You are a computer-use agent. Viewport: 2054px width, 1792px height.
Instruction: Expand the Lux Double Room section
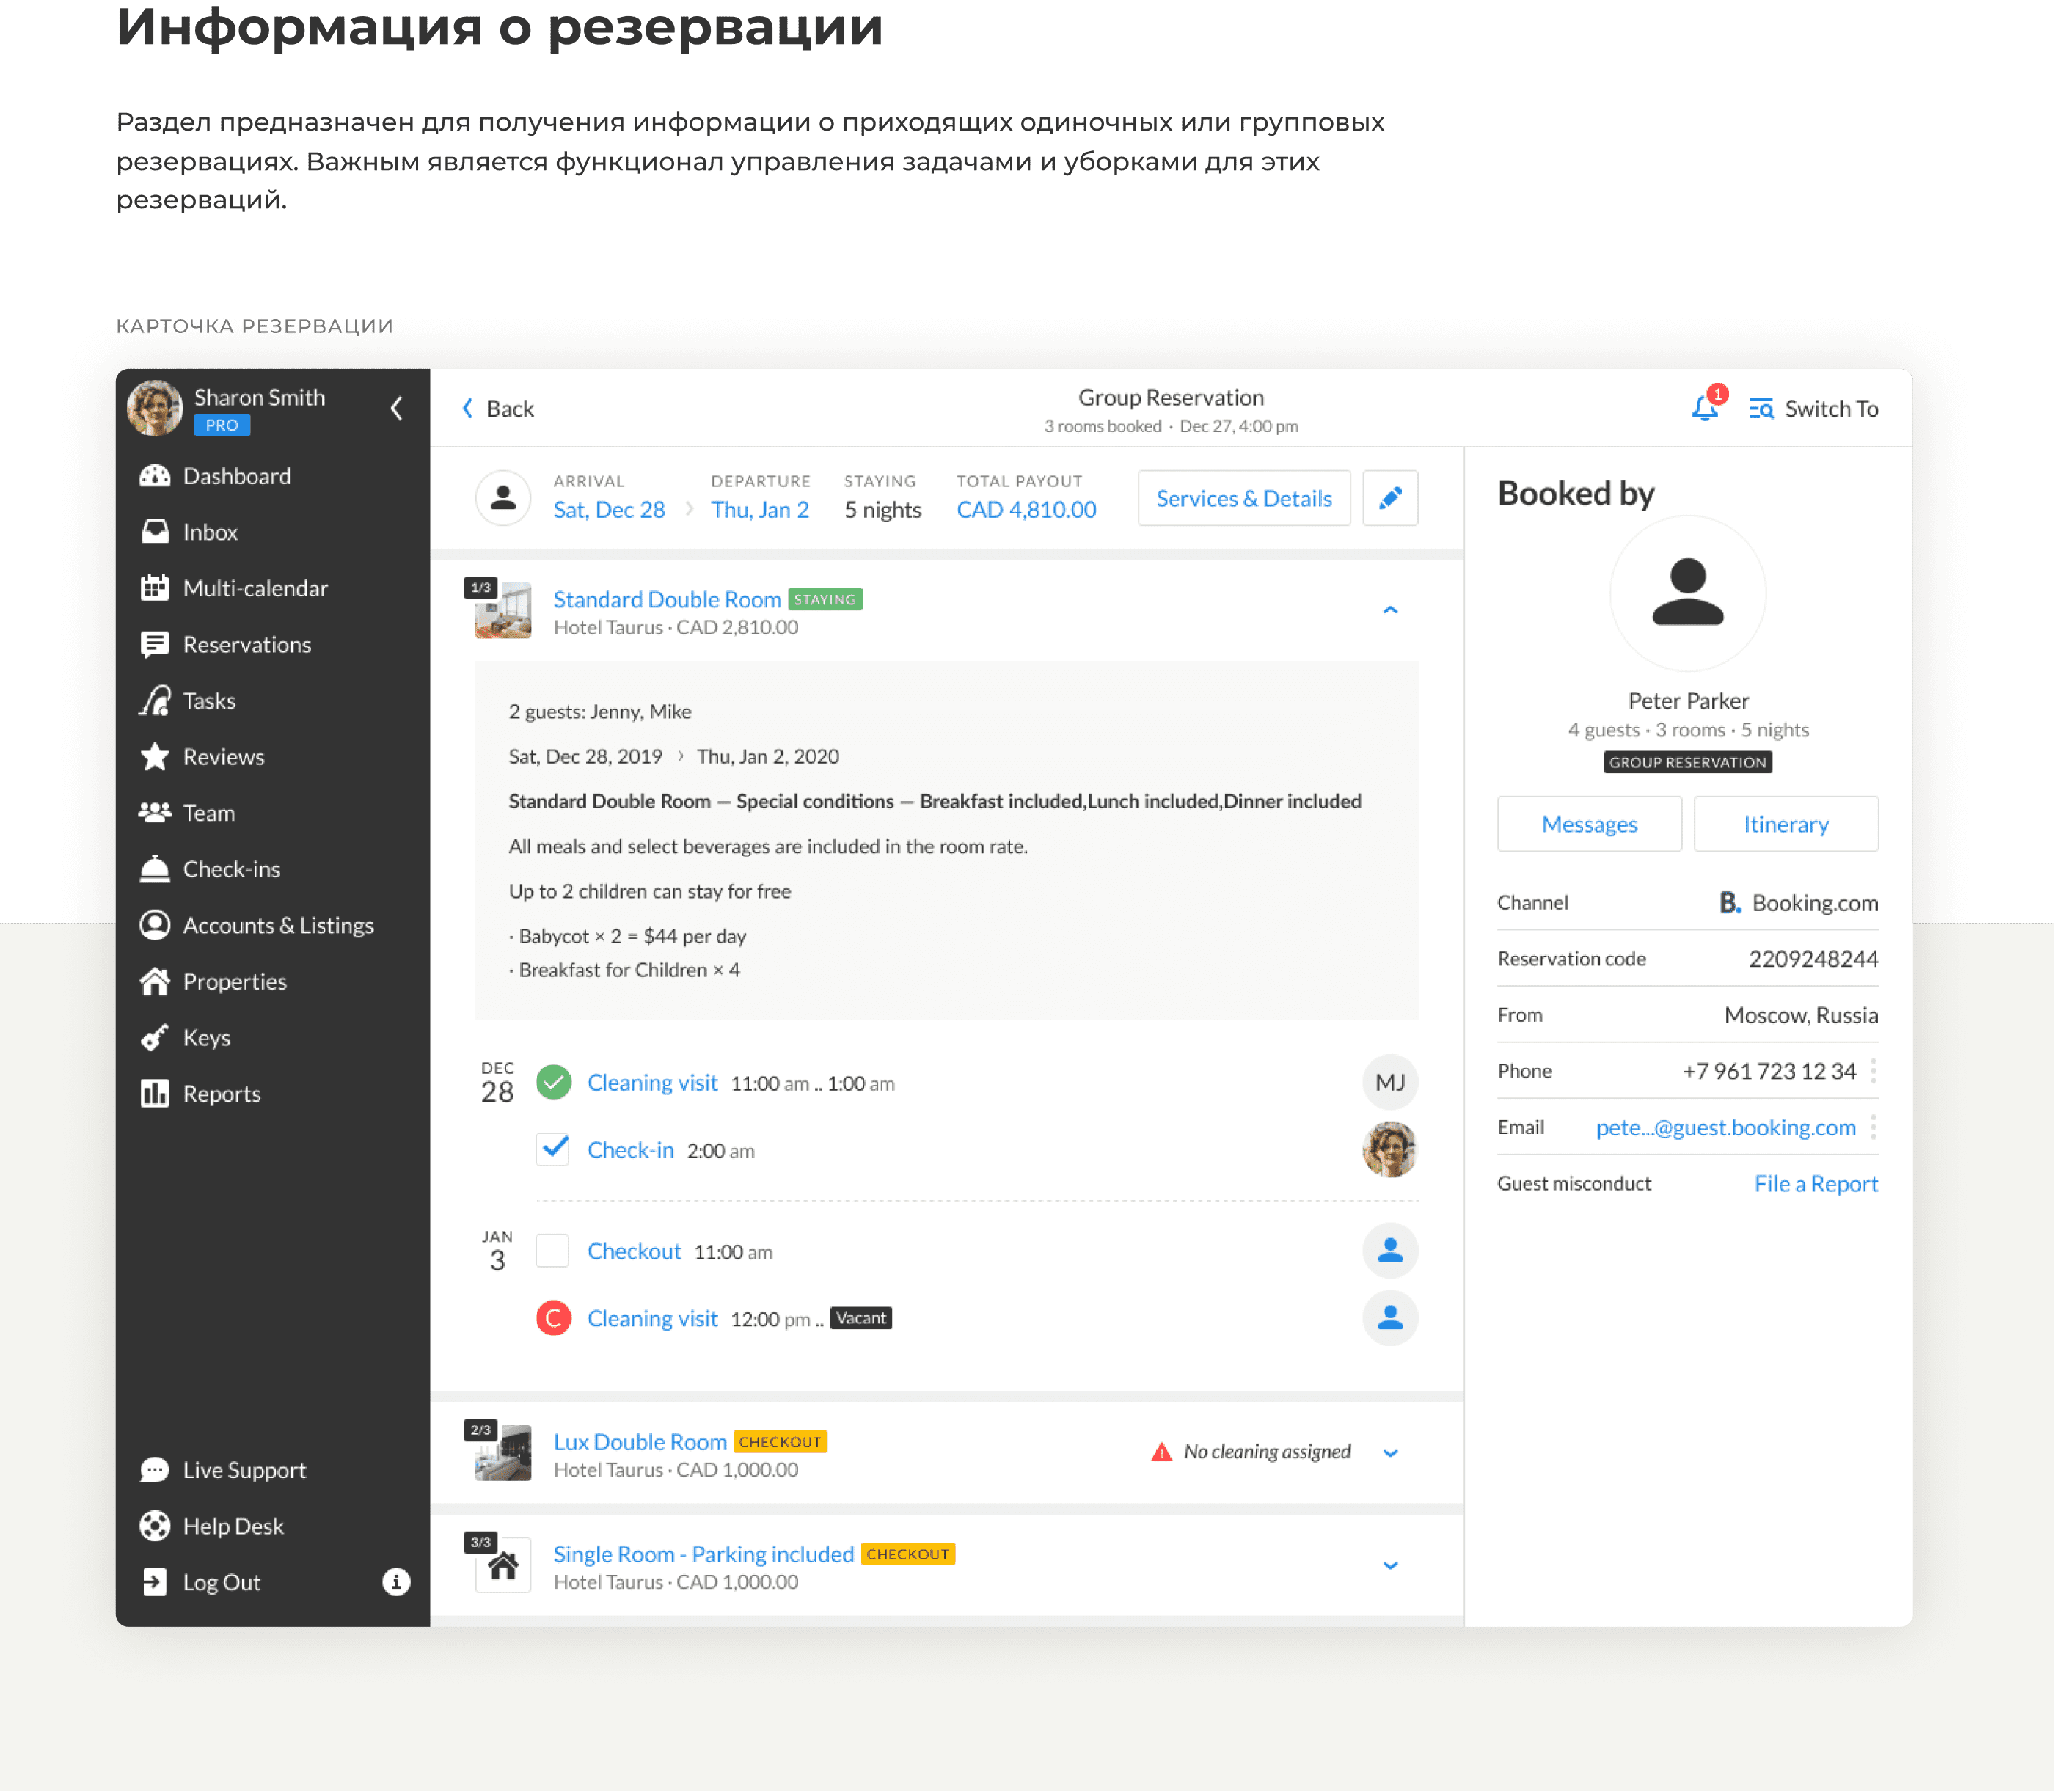coord(1390,1453)
